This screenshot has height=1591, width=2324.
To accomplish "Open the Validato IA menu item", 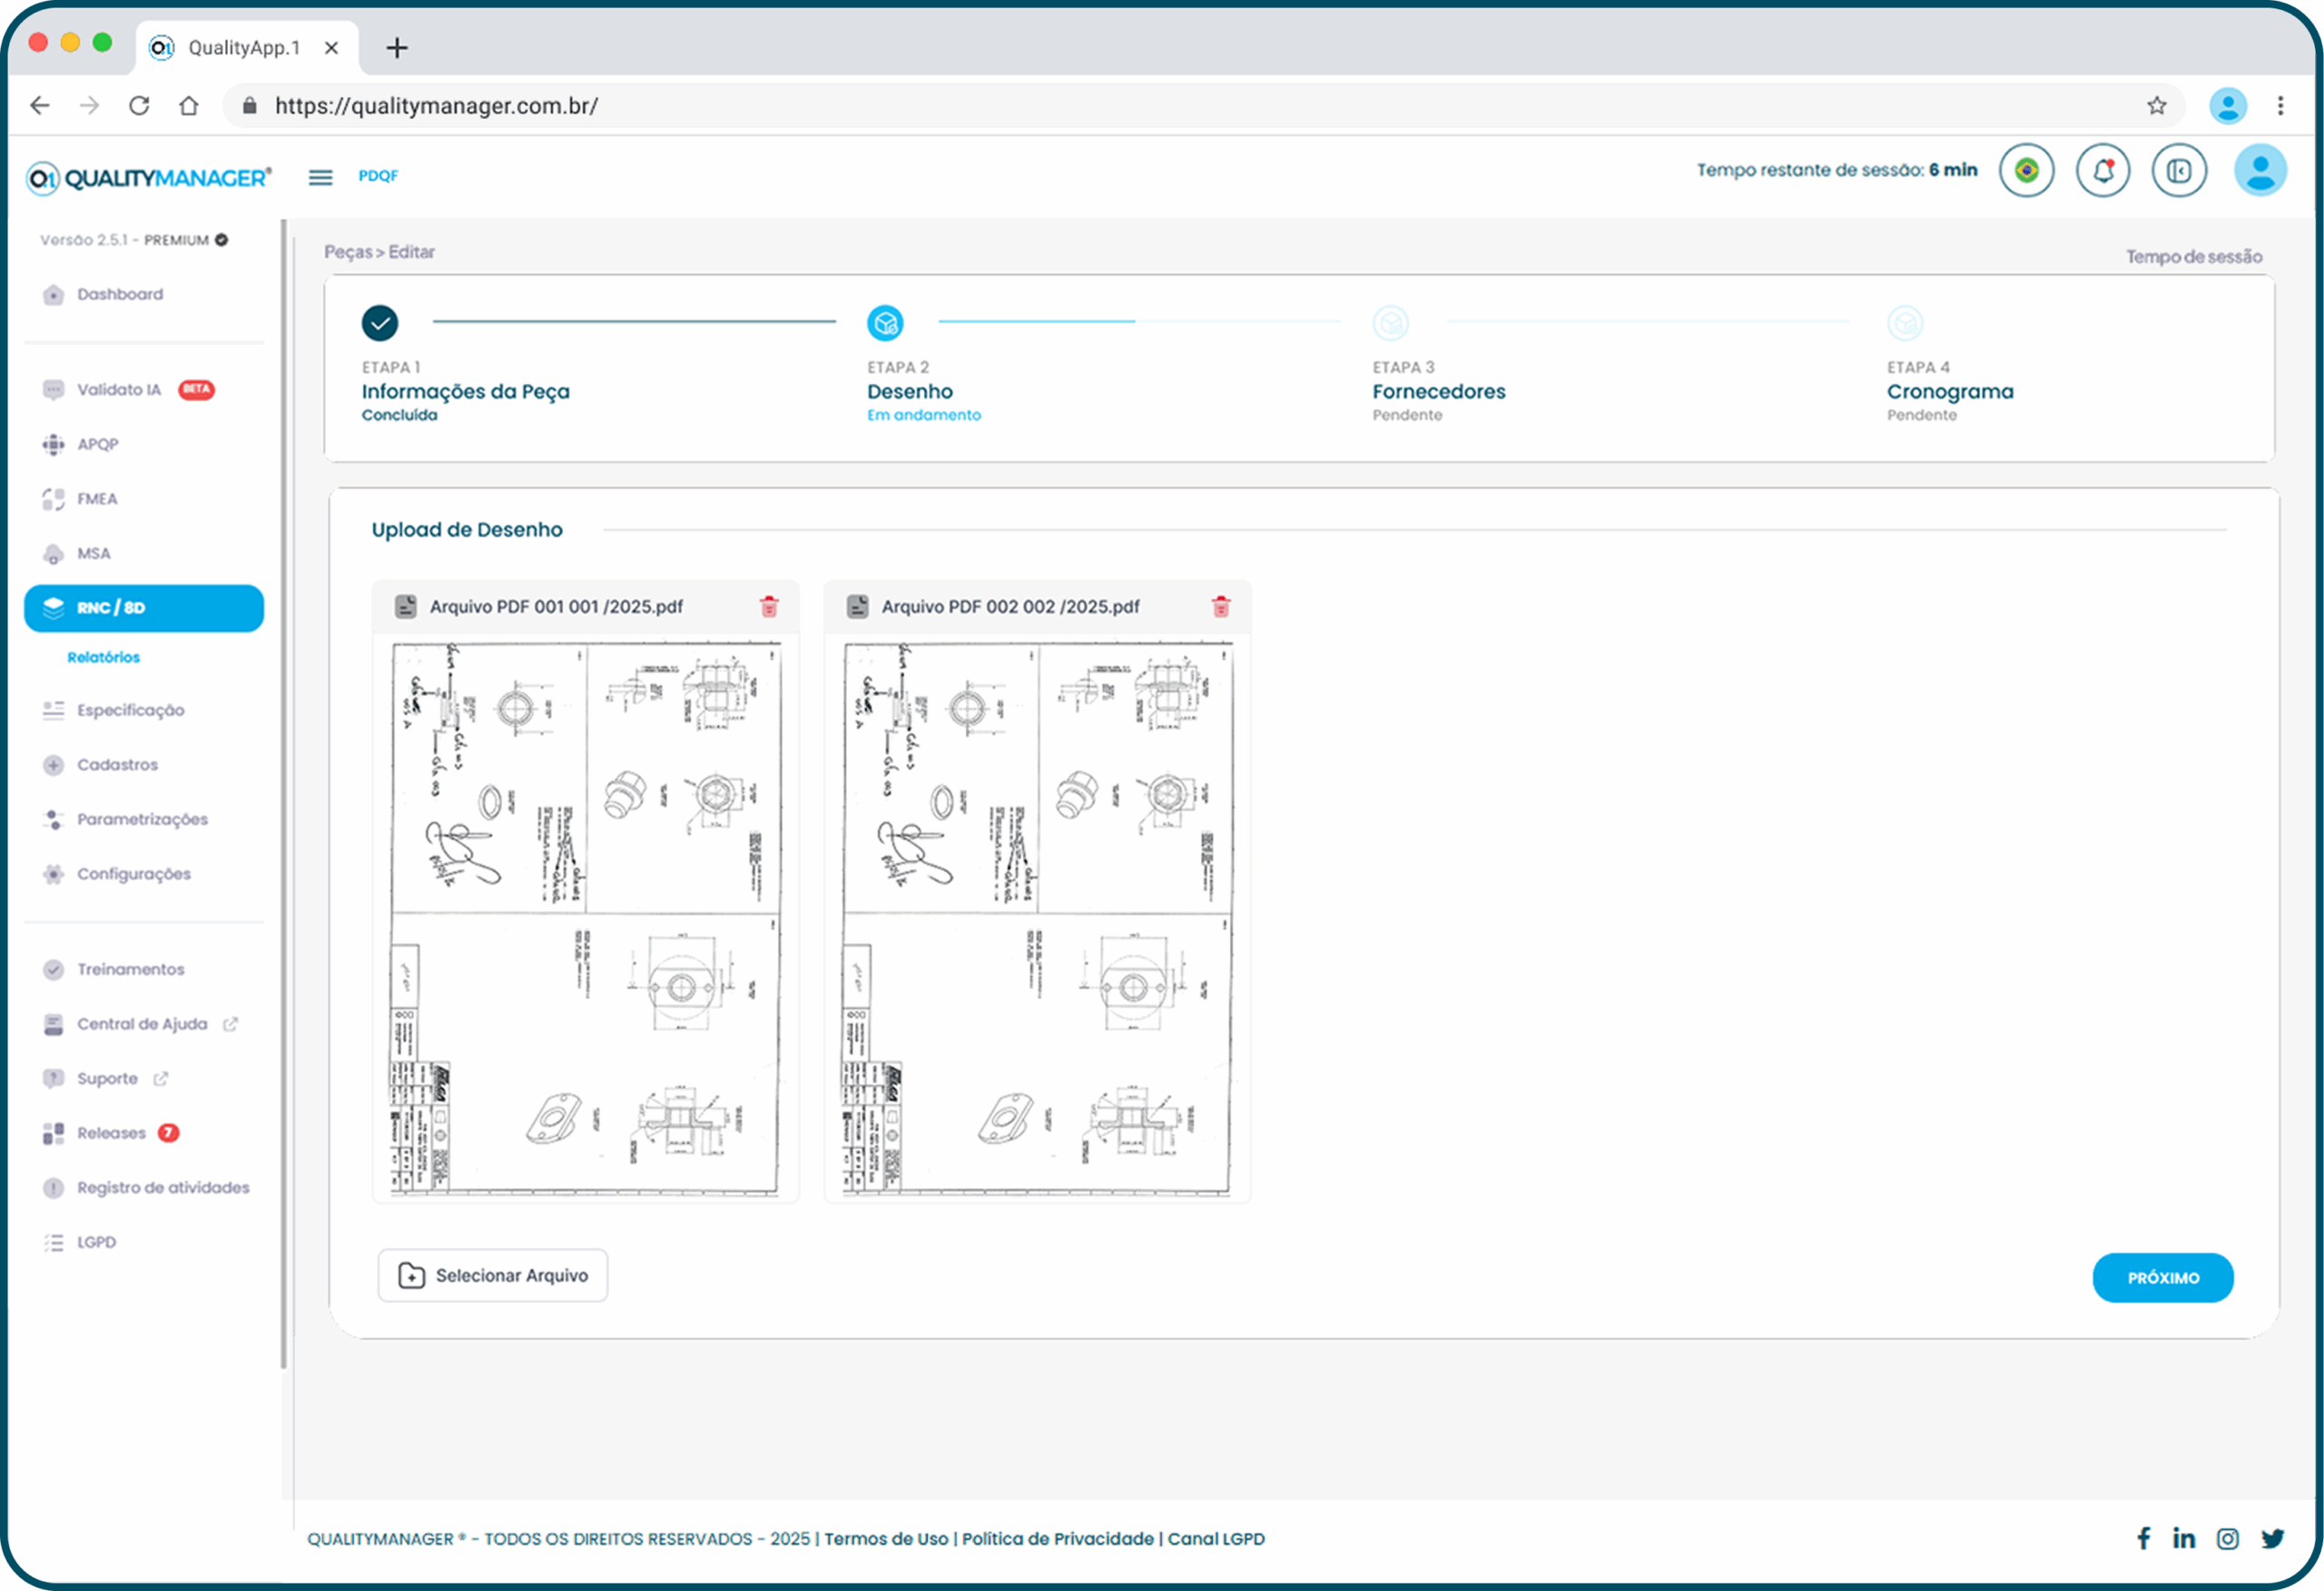I will (x=119, y=390).
